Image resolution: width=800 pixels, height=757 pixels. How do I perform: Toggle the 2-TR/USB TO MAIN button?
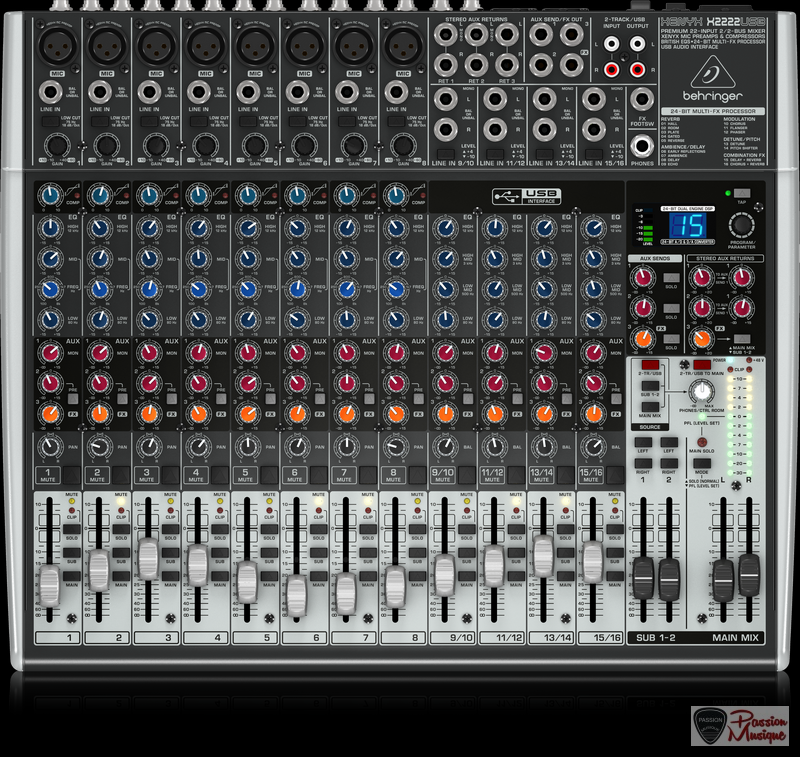click(x=702, y=365)
